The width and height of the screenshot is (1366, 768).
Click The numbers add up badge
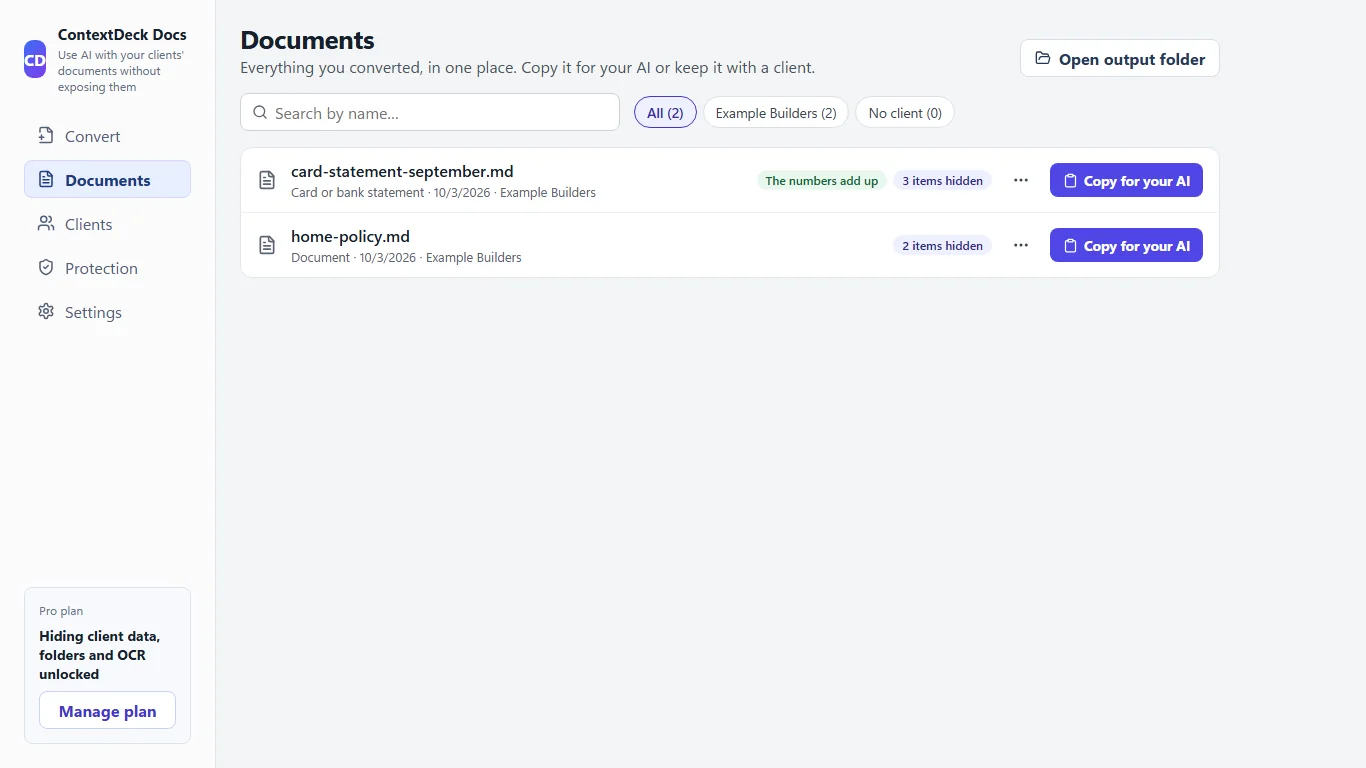point(821,181)
